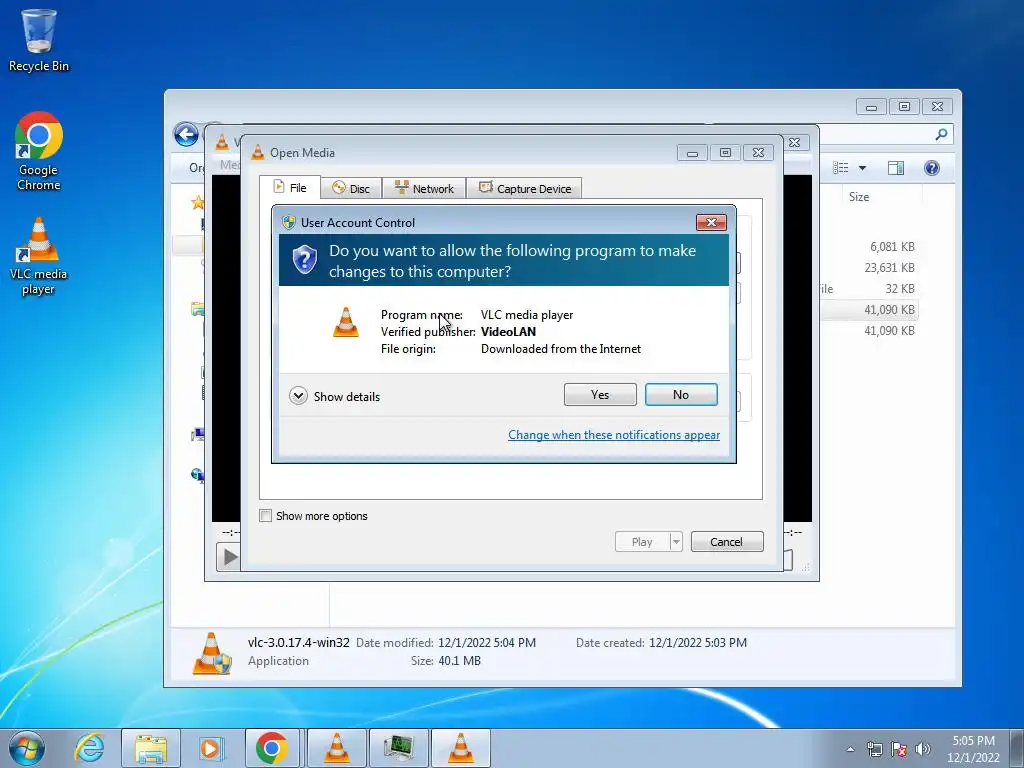1024x768 pixels.
Task: Click the VLC play control button
Action: pyautogui.click(x=229, y=557)
